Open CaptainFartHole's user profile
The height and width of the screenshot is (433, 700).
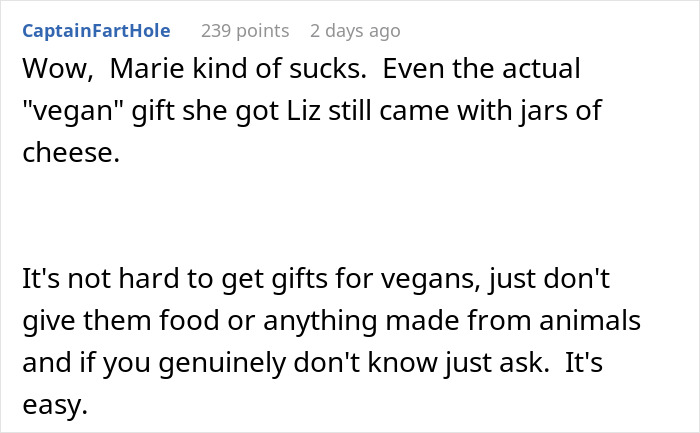tap(96, 31)
